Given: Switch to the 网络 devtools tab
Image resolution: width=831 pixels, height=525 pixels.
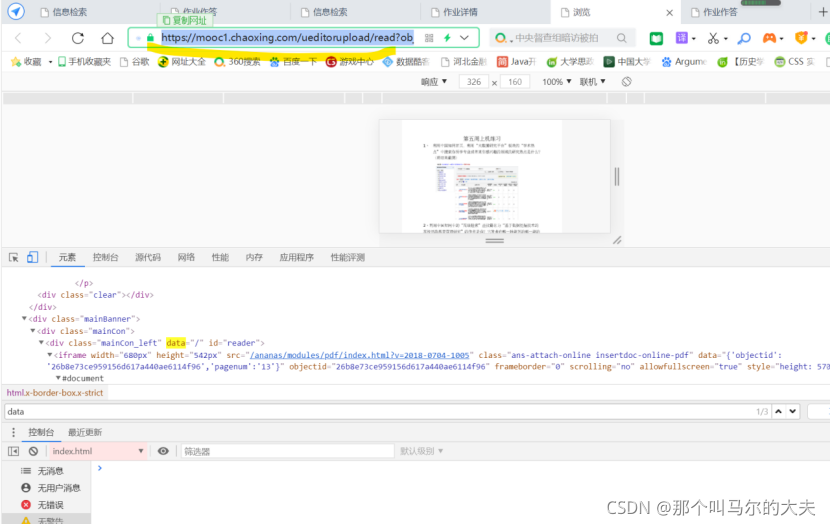Looking at the screenshot, I should tap(186, 257).
